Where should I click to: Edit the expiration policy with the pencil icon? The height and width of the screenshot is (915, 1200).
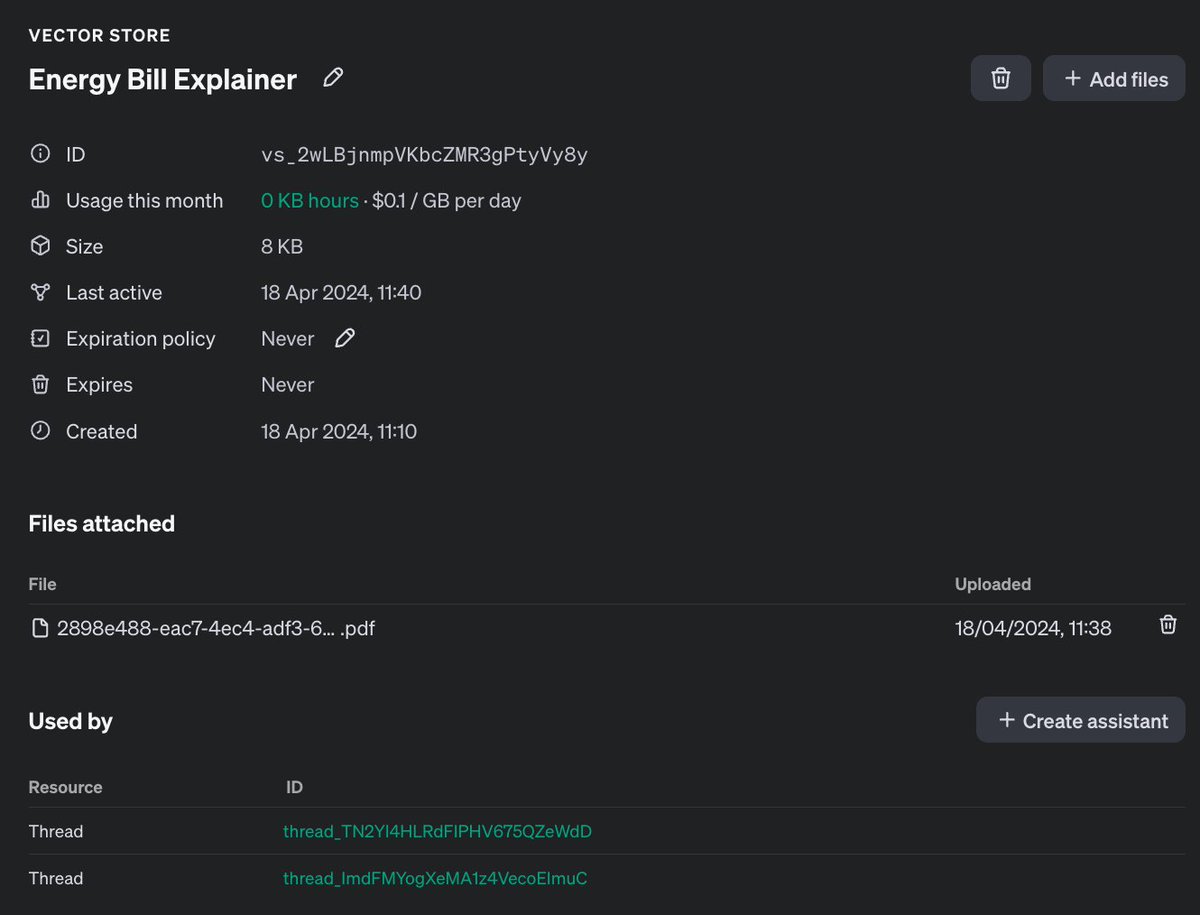coord(345,338)
